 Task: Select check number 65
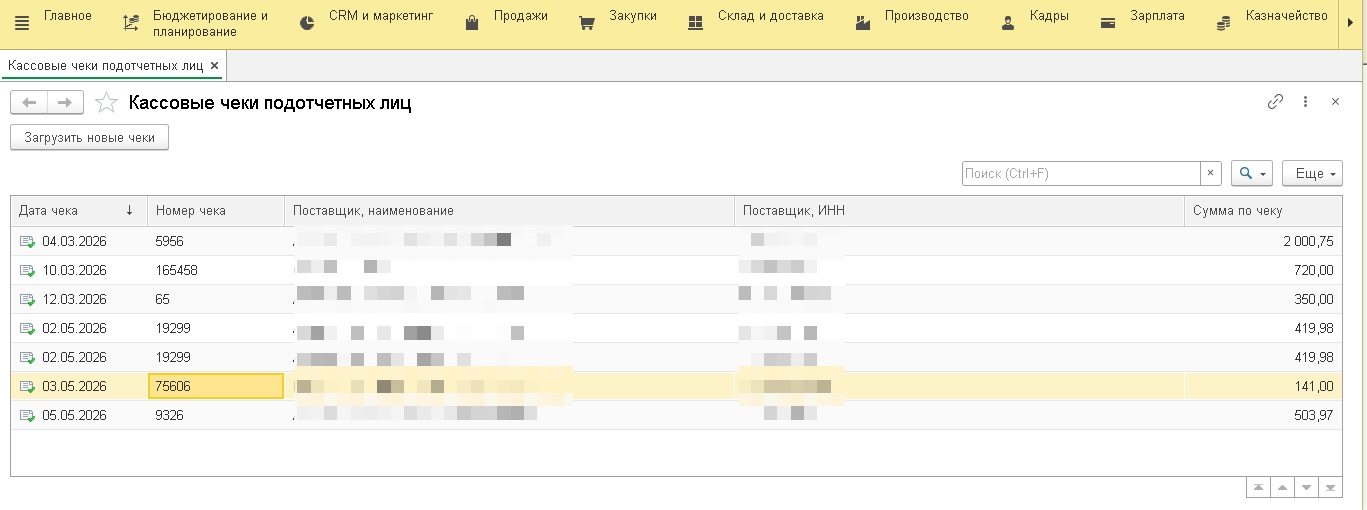[163, 299]
